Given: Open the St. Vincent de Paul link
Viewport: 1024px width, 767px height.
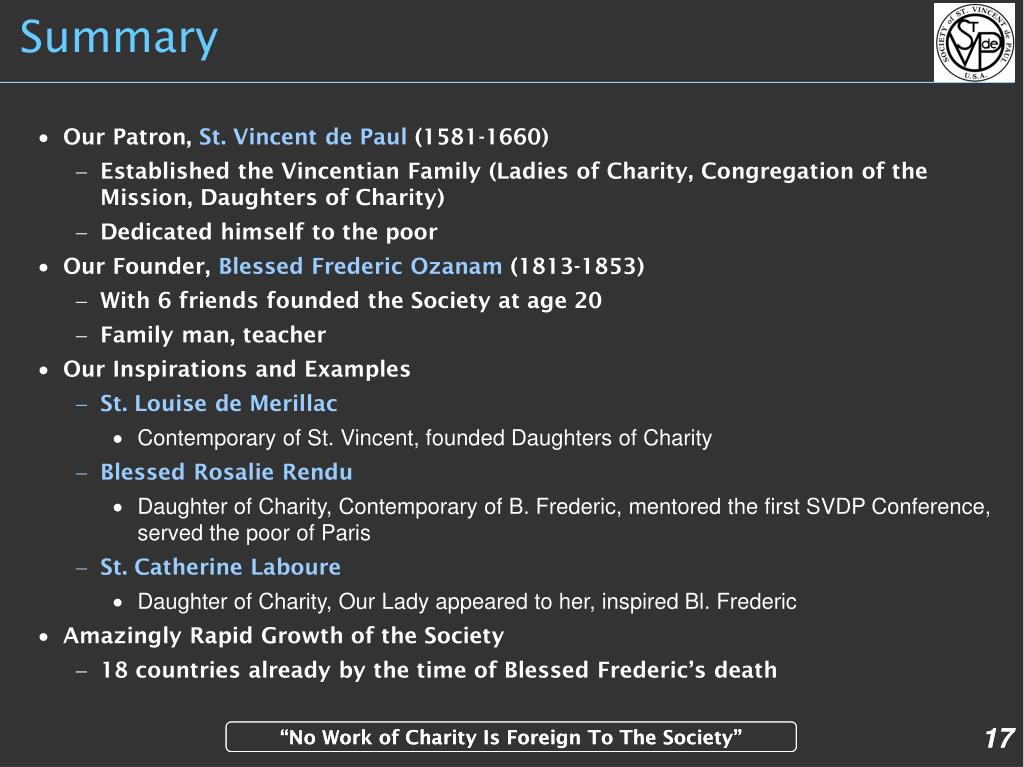Looking at the screenshot, I should pyautogui.click(x=303, y=137).
